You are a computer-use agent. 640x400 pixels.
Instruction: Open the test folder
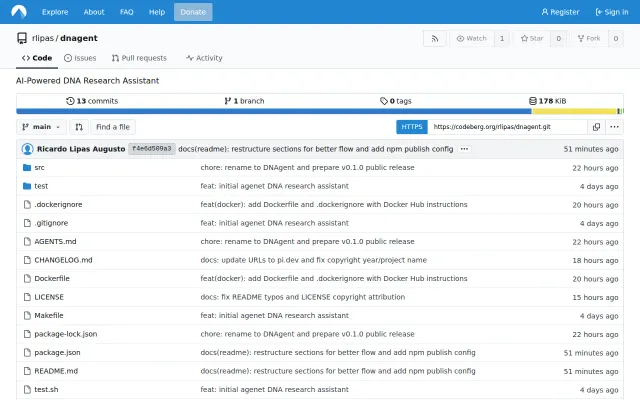[x=41, y=186]
